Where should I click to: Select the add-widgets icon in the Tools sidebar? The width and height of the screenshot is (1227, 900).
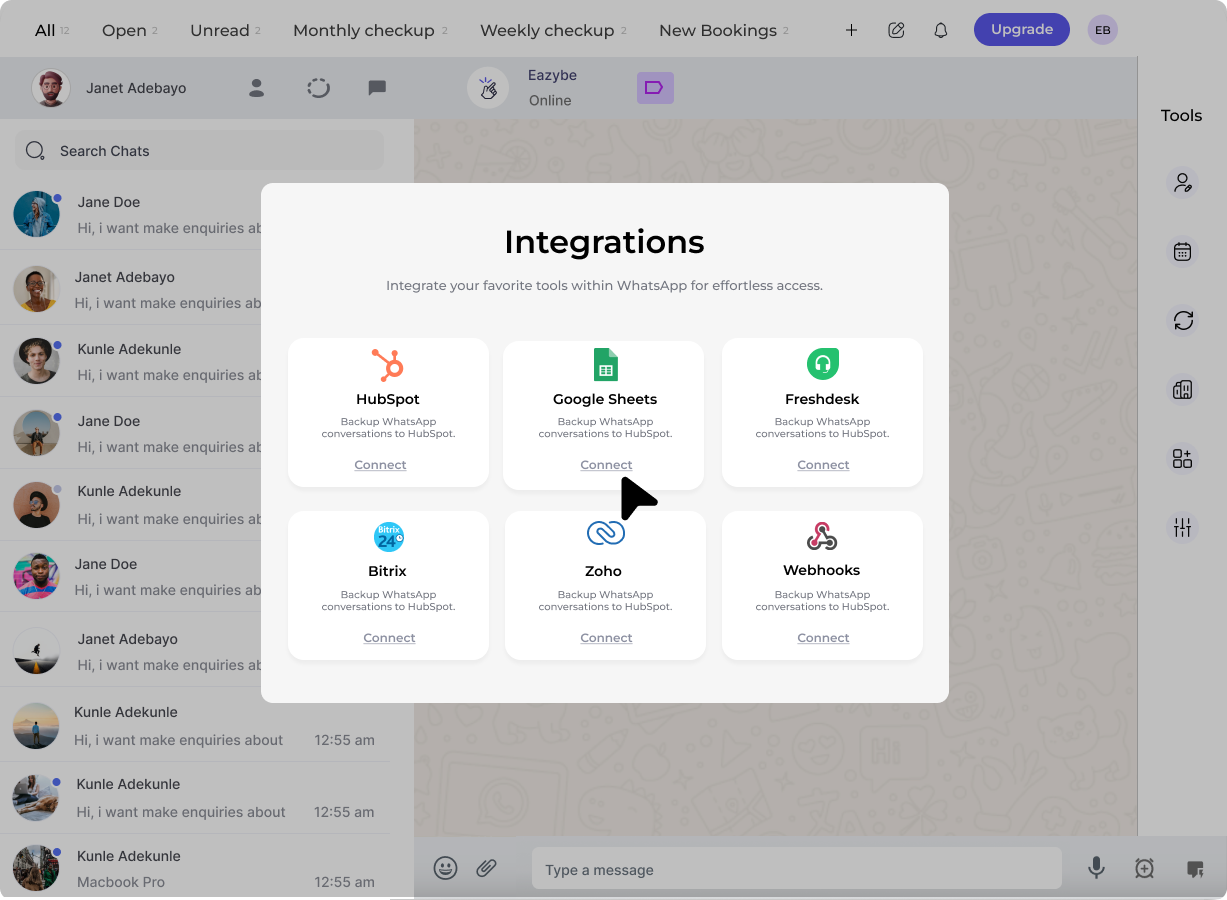(x=1182, y=458)
